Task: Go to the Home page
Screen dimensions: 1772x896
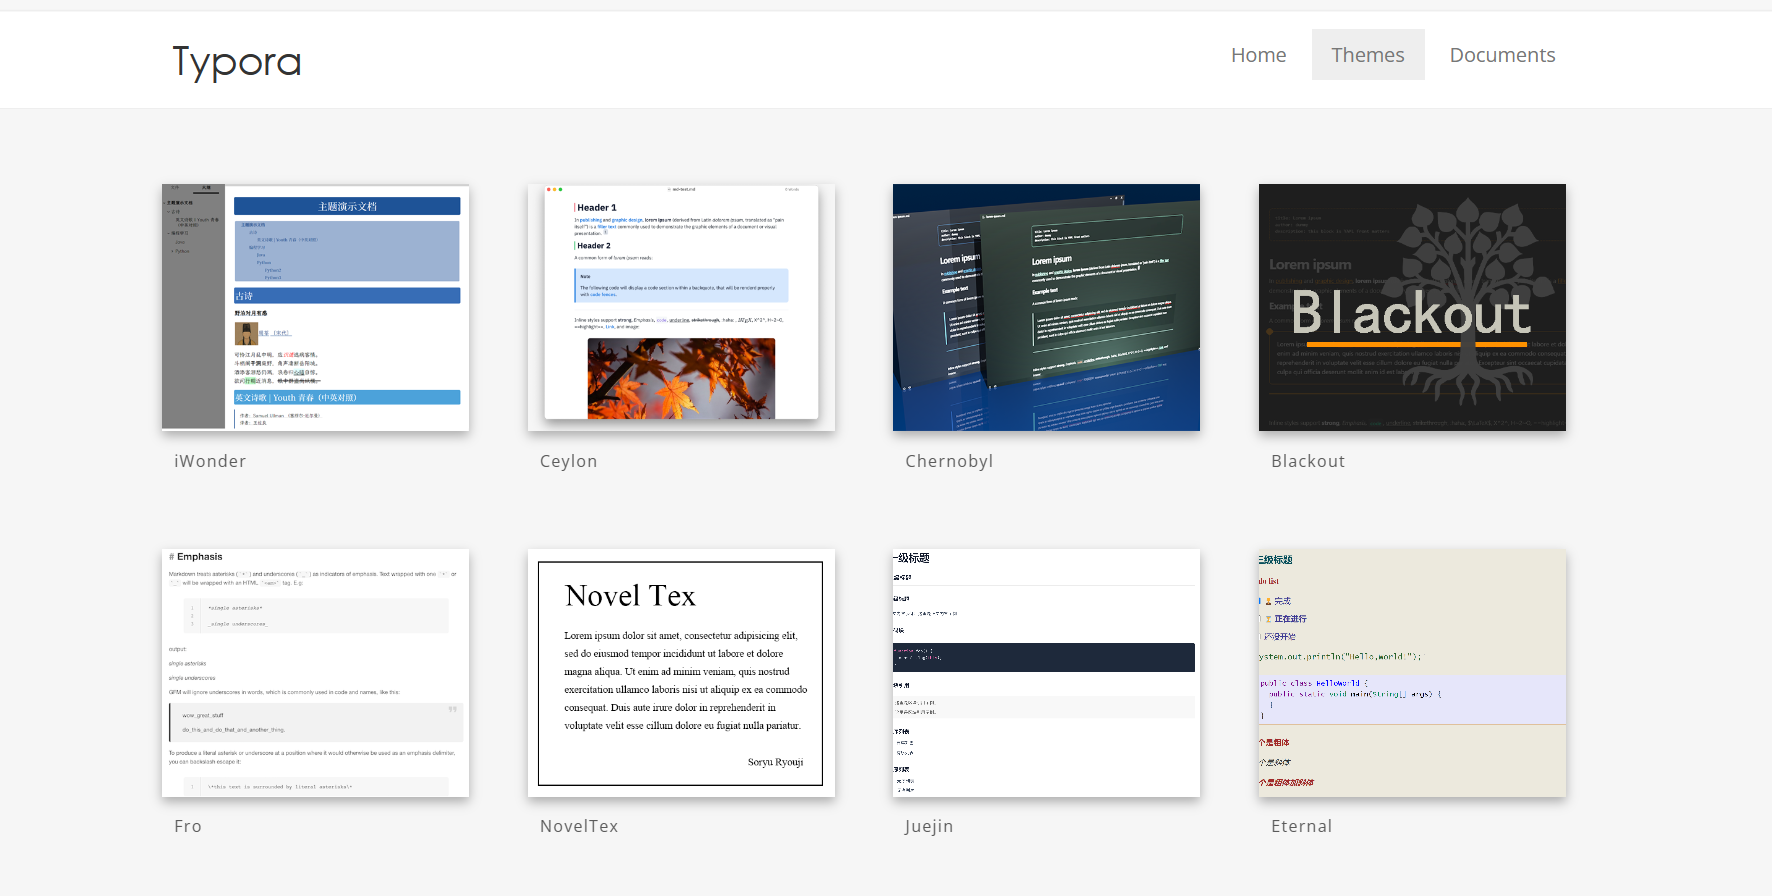Action: point(1258,55)
